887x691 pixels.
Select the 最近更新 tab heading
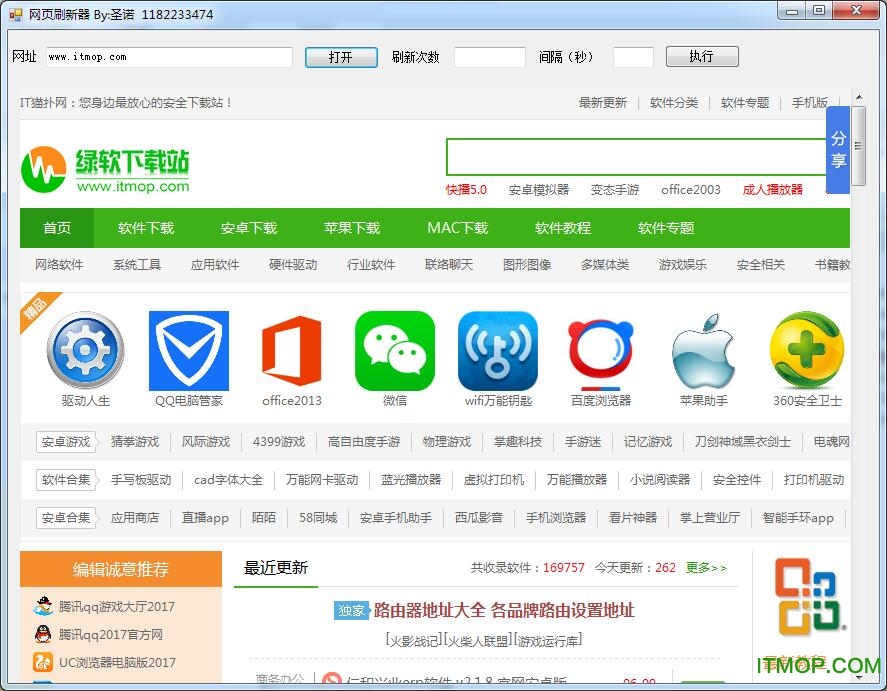coord(276,568)
